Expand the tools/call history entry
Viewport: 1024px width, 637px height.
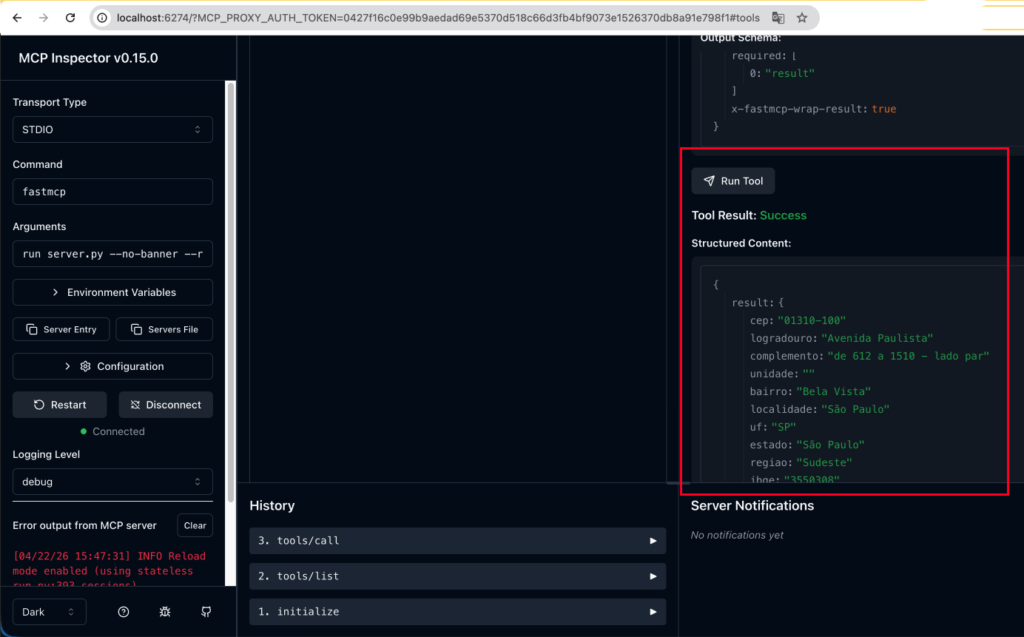tap(457, 541)
